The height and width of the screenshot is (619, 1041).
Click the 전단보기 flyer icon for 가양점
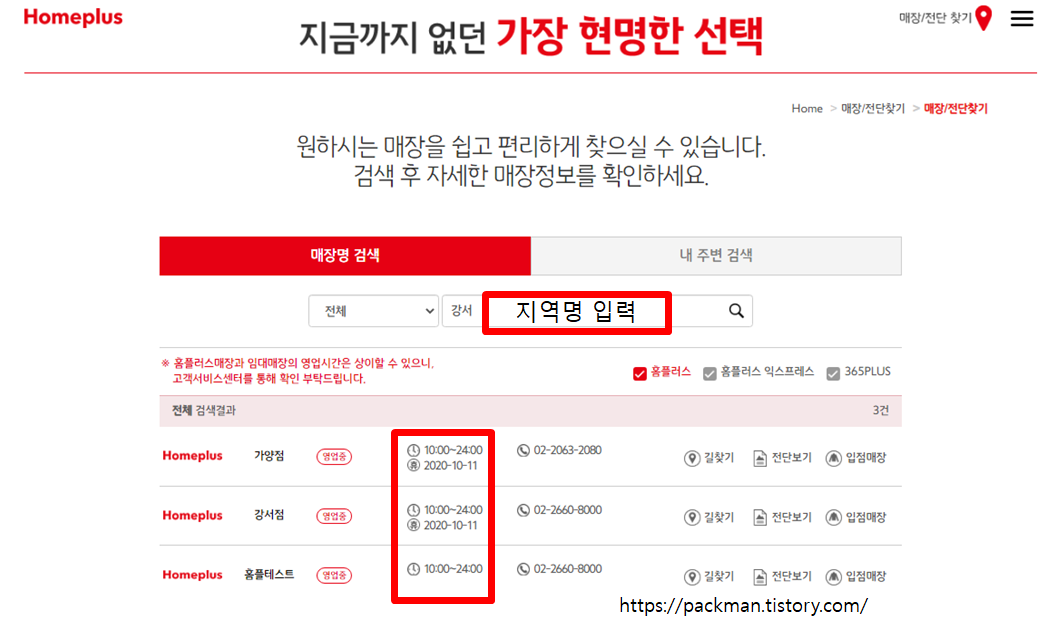coord(760,458)
